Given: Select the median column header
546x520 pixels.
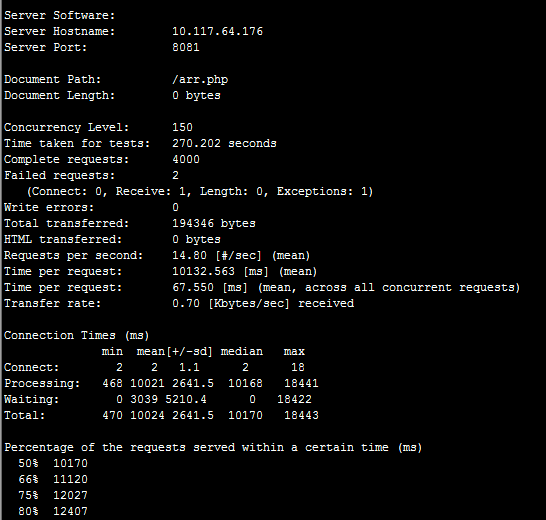Looking at the screenshot, I should click(242, 351).
